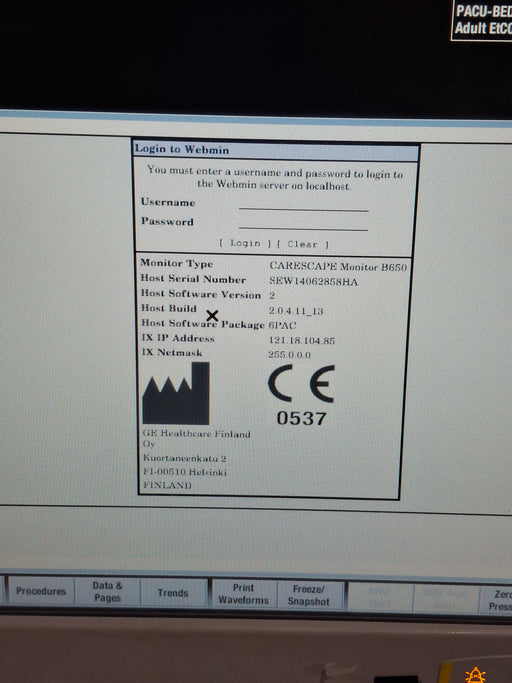Click the IX IP Address label
The image size is (512, 683).
[x=178, y=338]
